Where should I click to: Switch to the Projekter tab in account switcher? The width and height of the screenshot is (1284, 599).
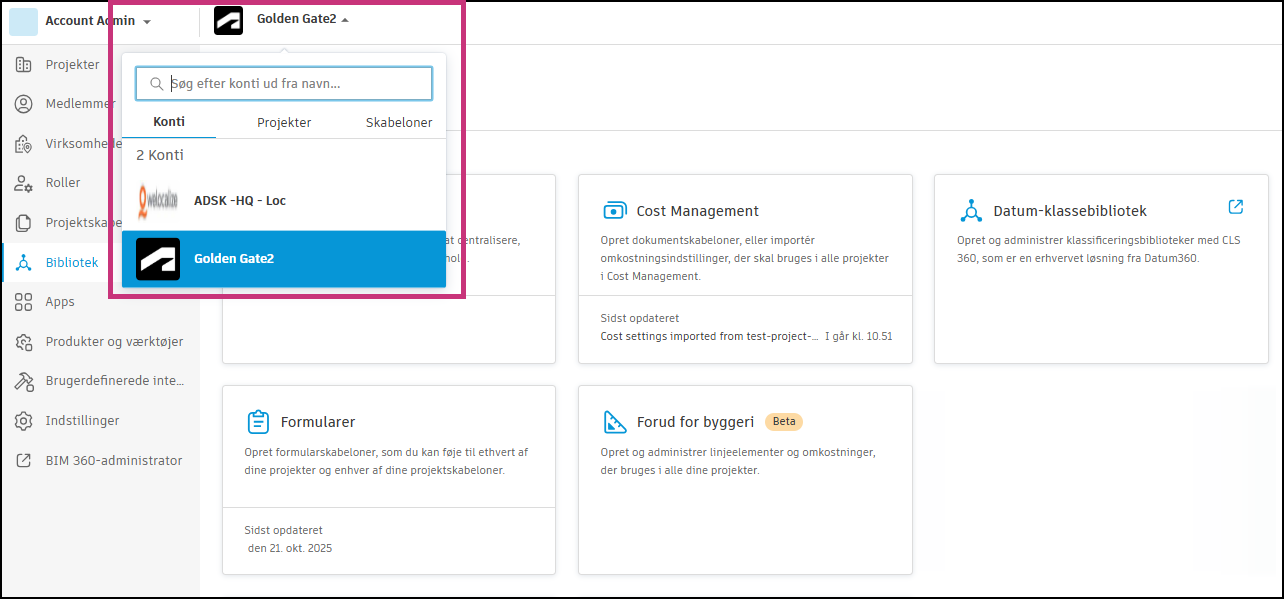point(283,121)
